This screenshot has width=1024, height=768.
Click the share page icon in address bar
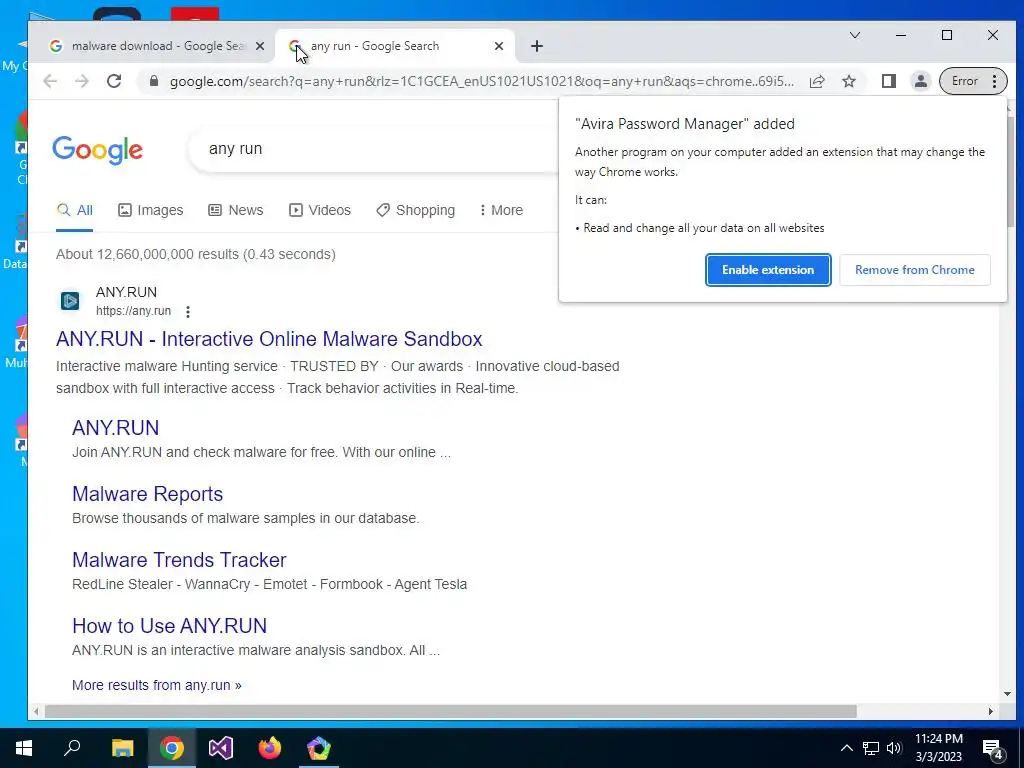click(x=817, y=81)
